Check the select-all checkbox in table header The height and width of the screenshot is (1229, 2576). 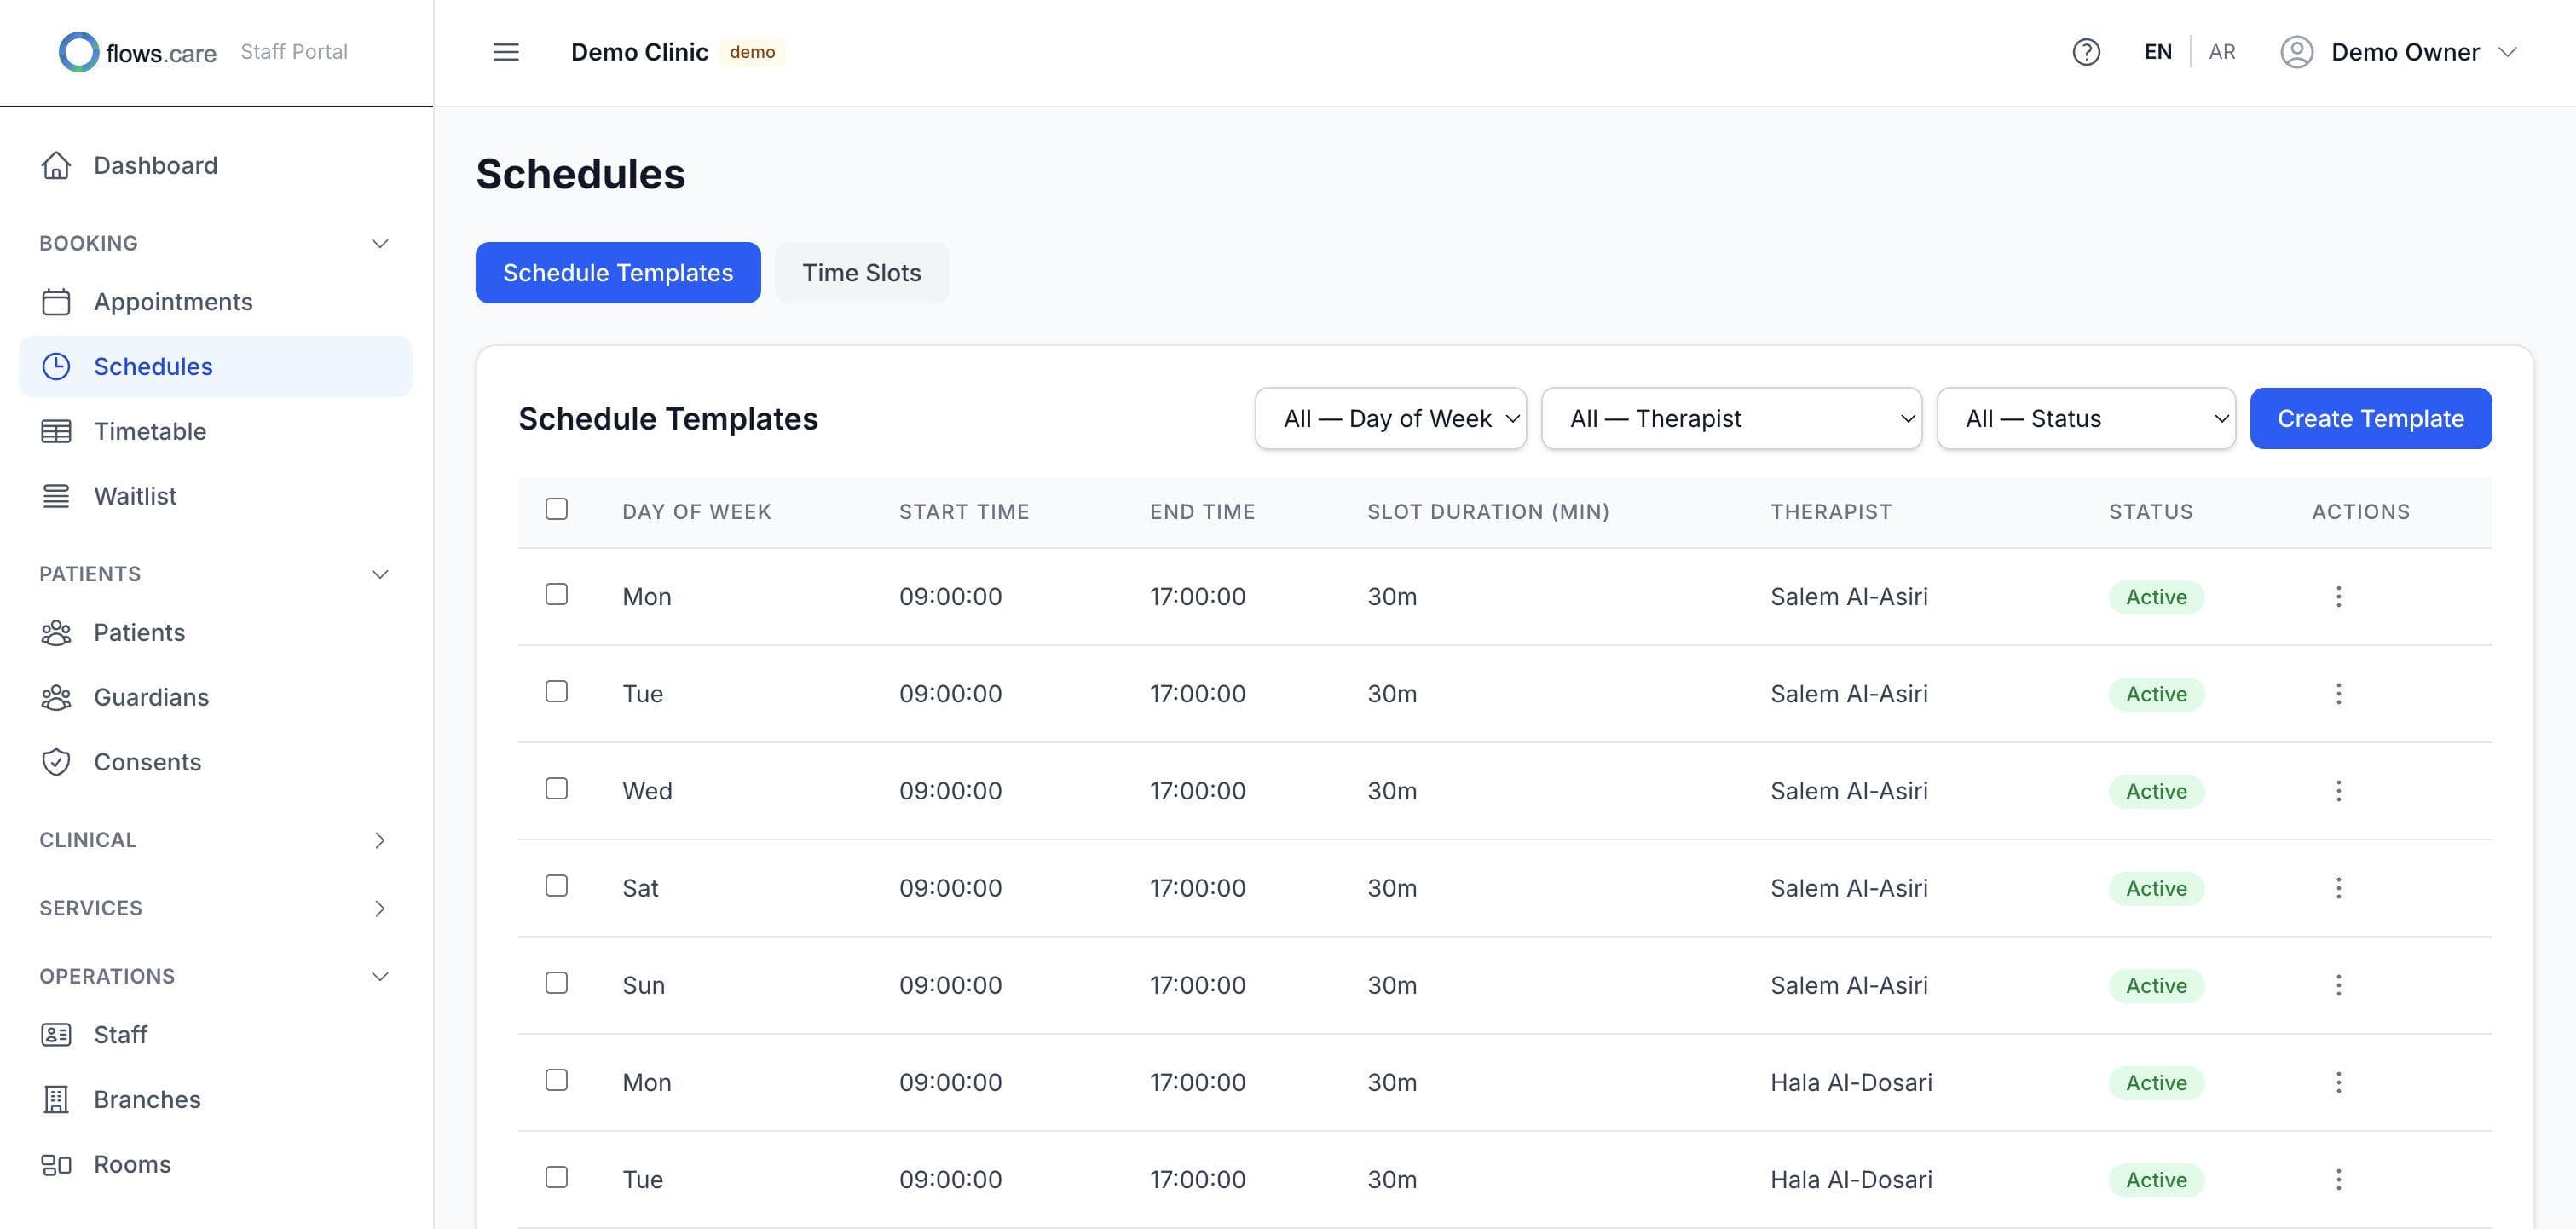tap(557, 509)
